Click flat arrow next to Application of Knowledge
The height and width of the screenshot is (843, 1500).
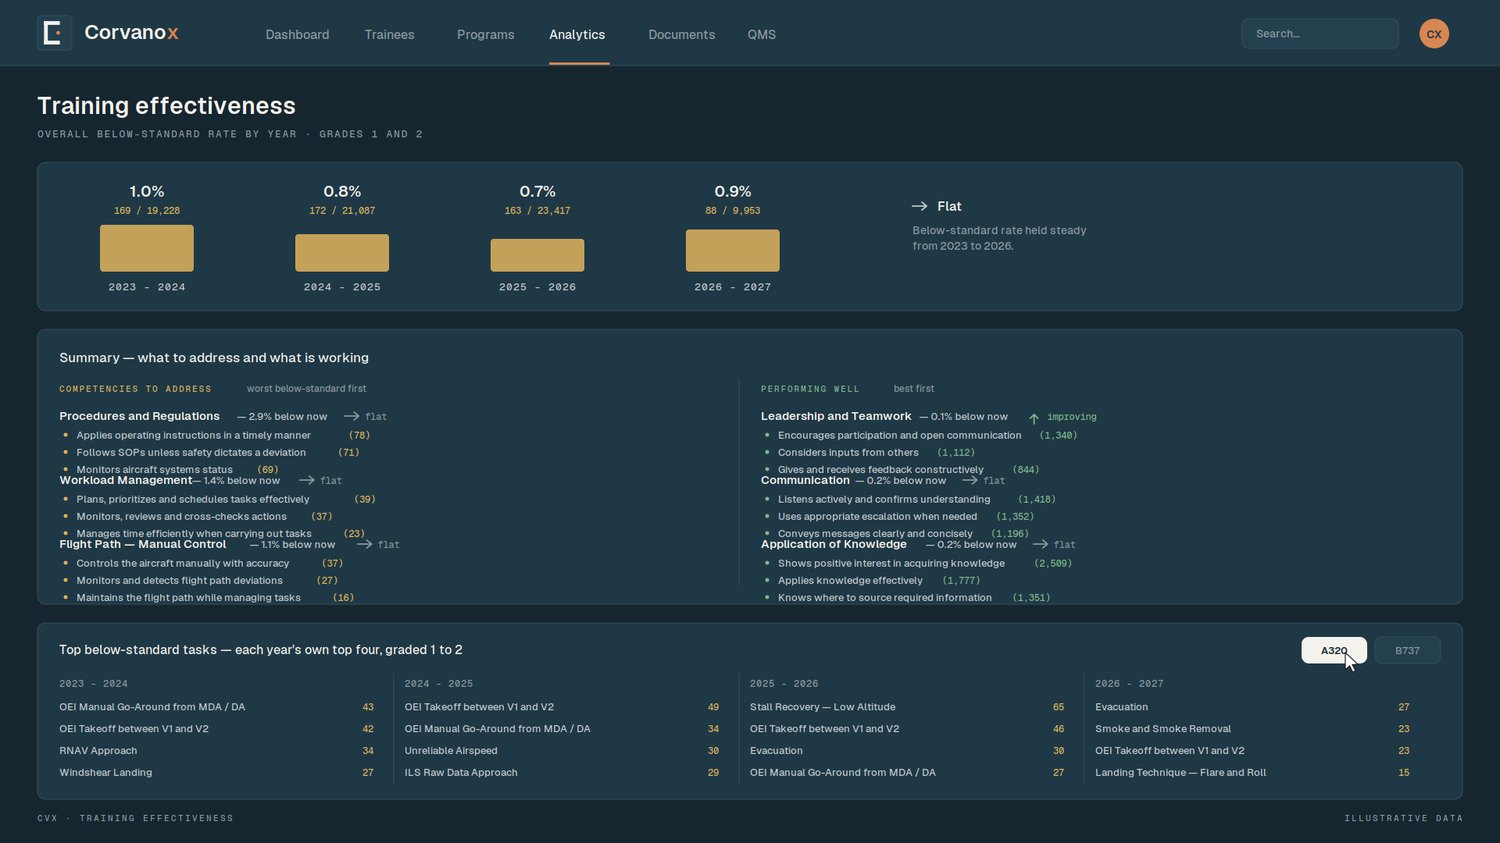[x=1040, y=544]
